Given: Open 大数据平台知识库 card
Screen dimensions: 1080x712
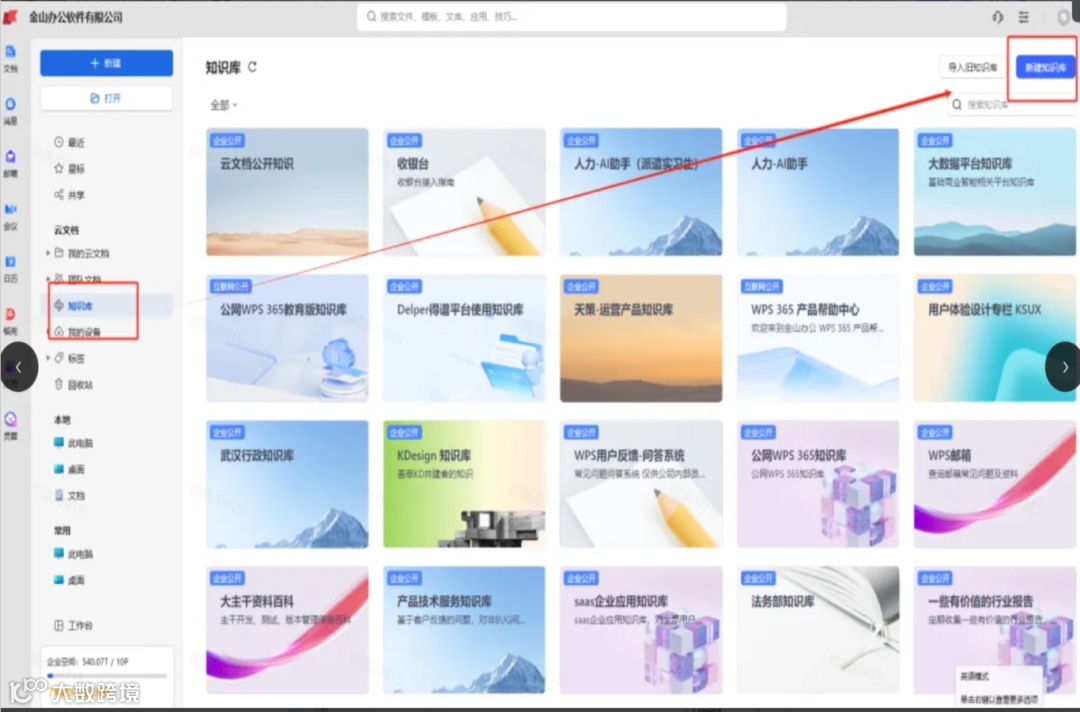Looking at the screenshot, I should 995,192.
